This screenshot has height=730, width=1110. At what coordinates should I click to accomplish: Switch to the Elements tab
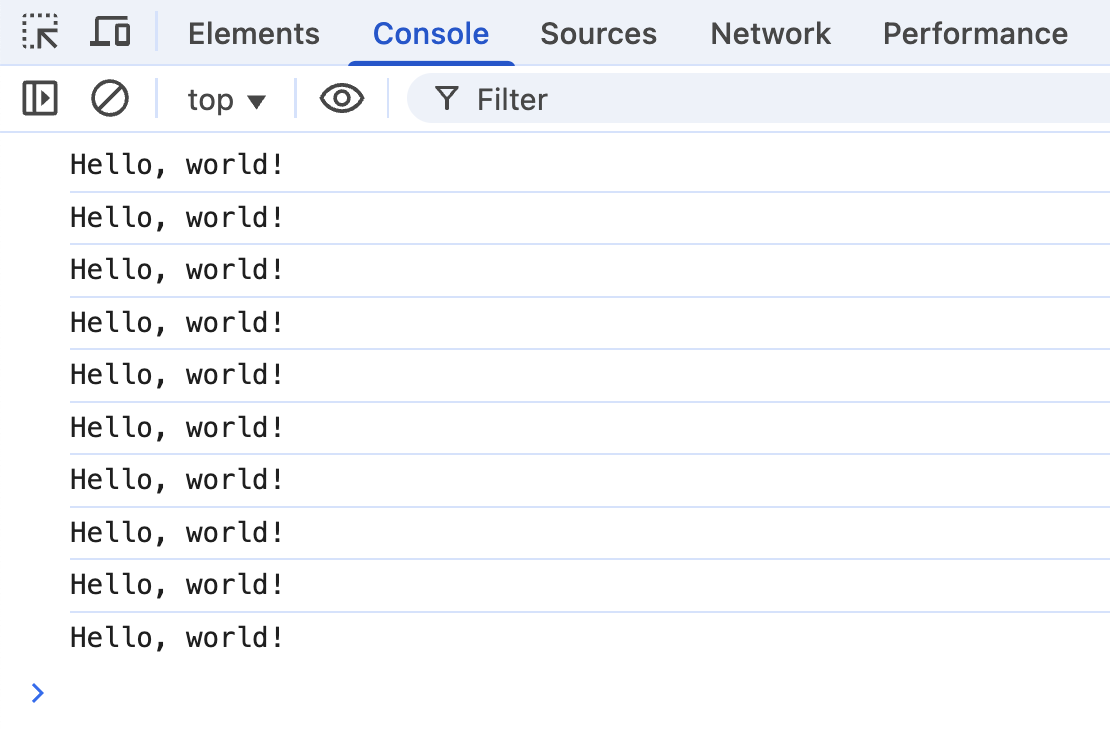pos(254,34)
